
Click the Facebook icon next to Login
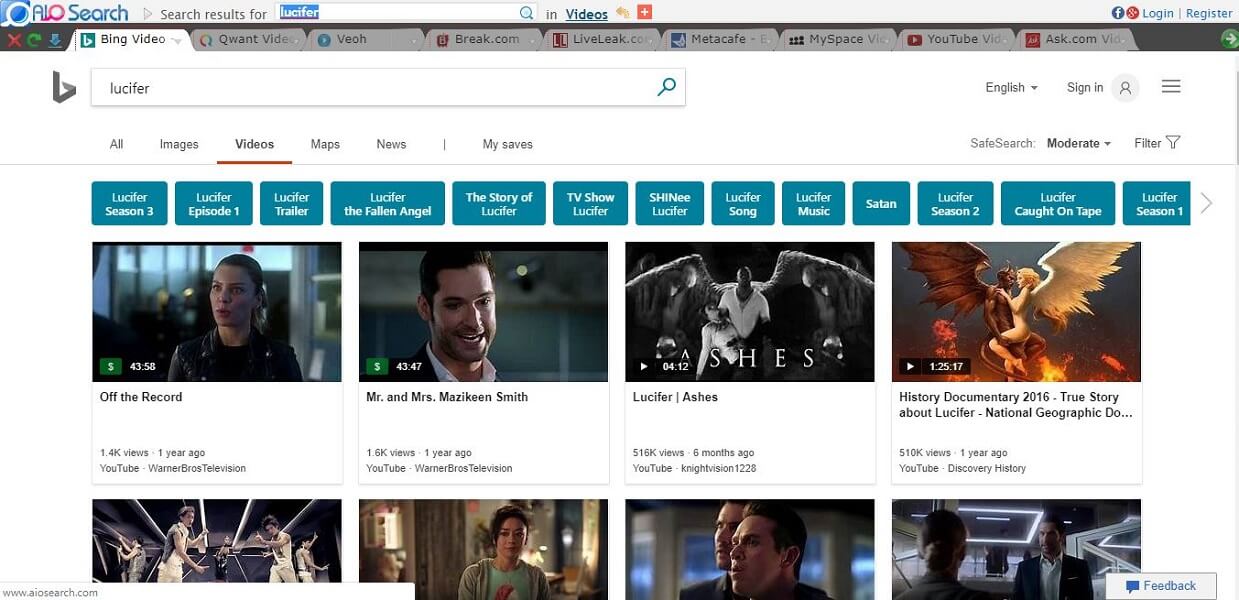(1118, 13)
